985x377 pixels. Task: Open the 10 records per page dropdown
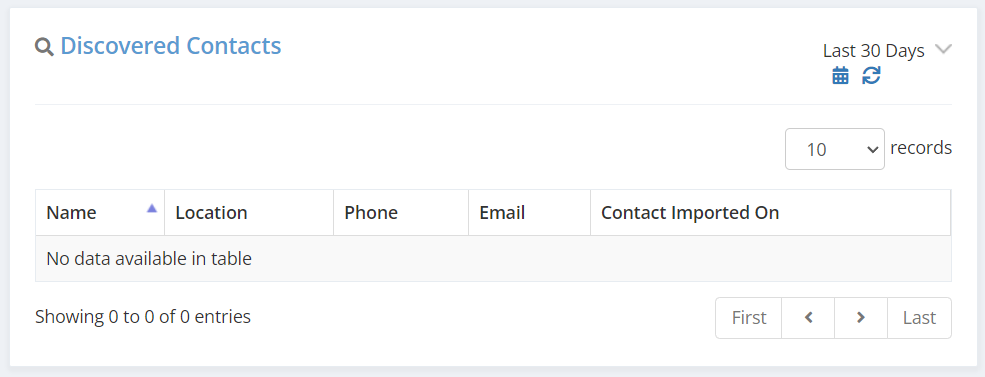(x=835, y=149)
